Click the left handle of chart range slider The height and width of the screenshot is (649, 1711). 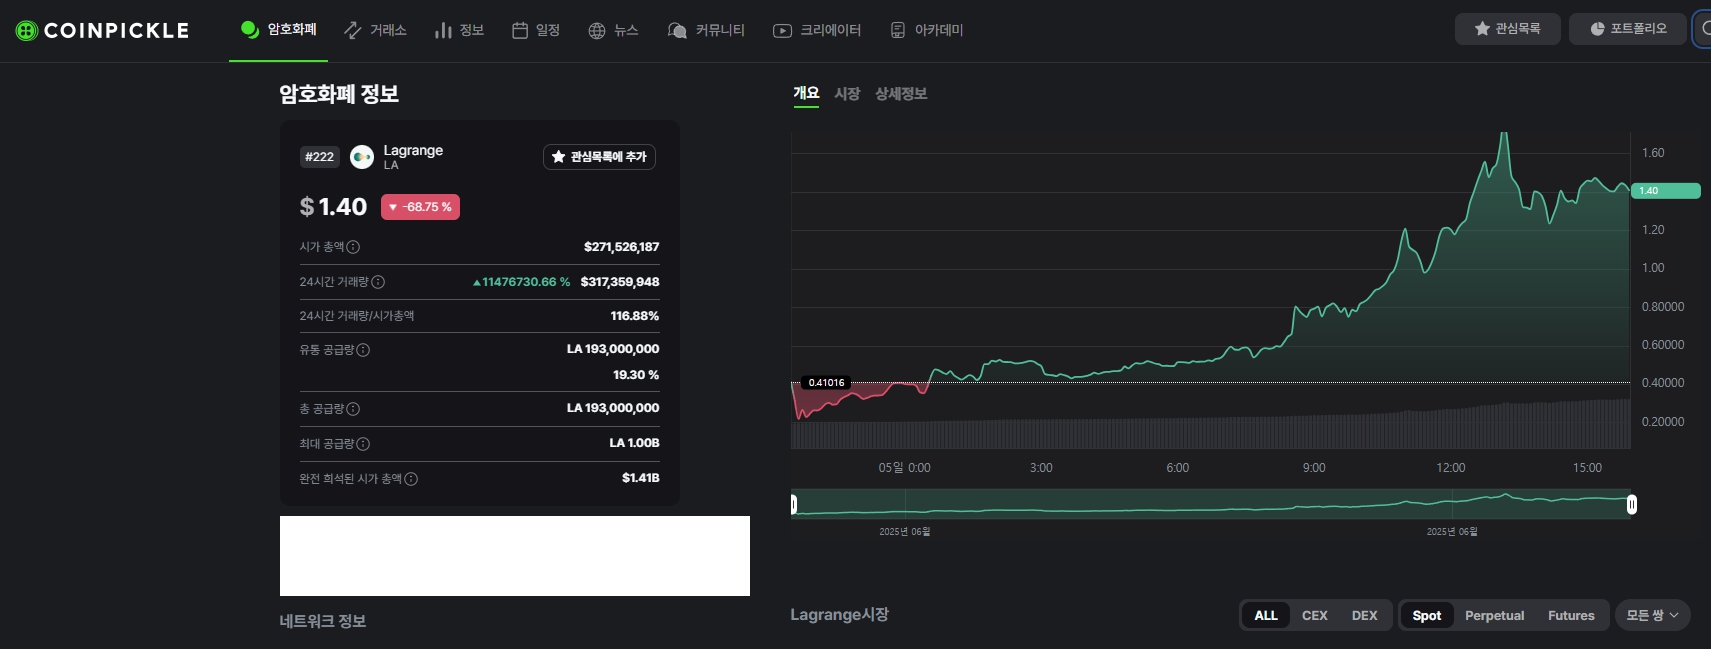(x=794, y=504)
